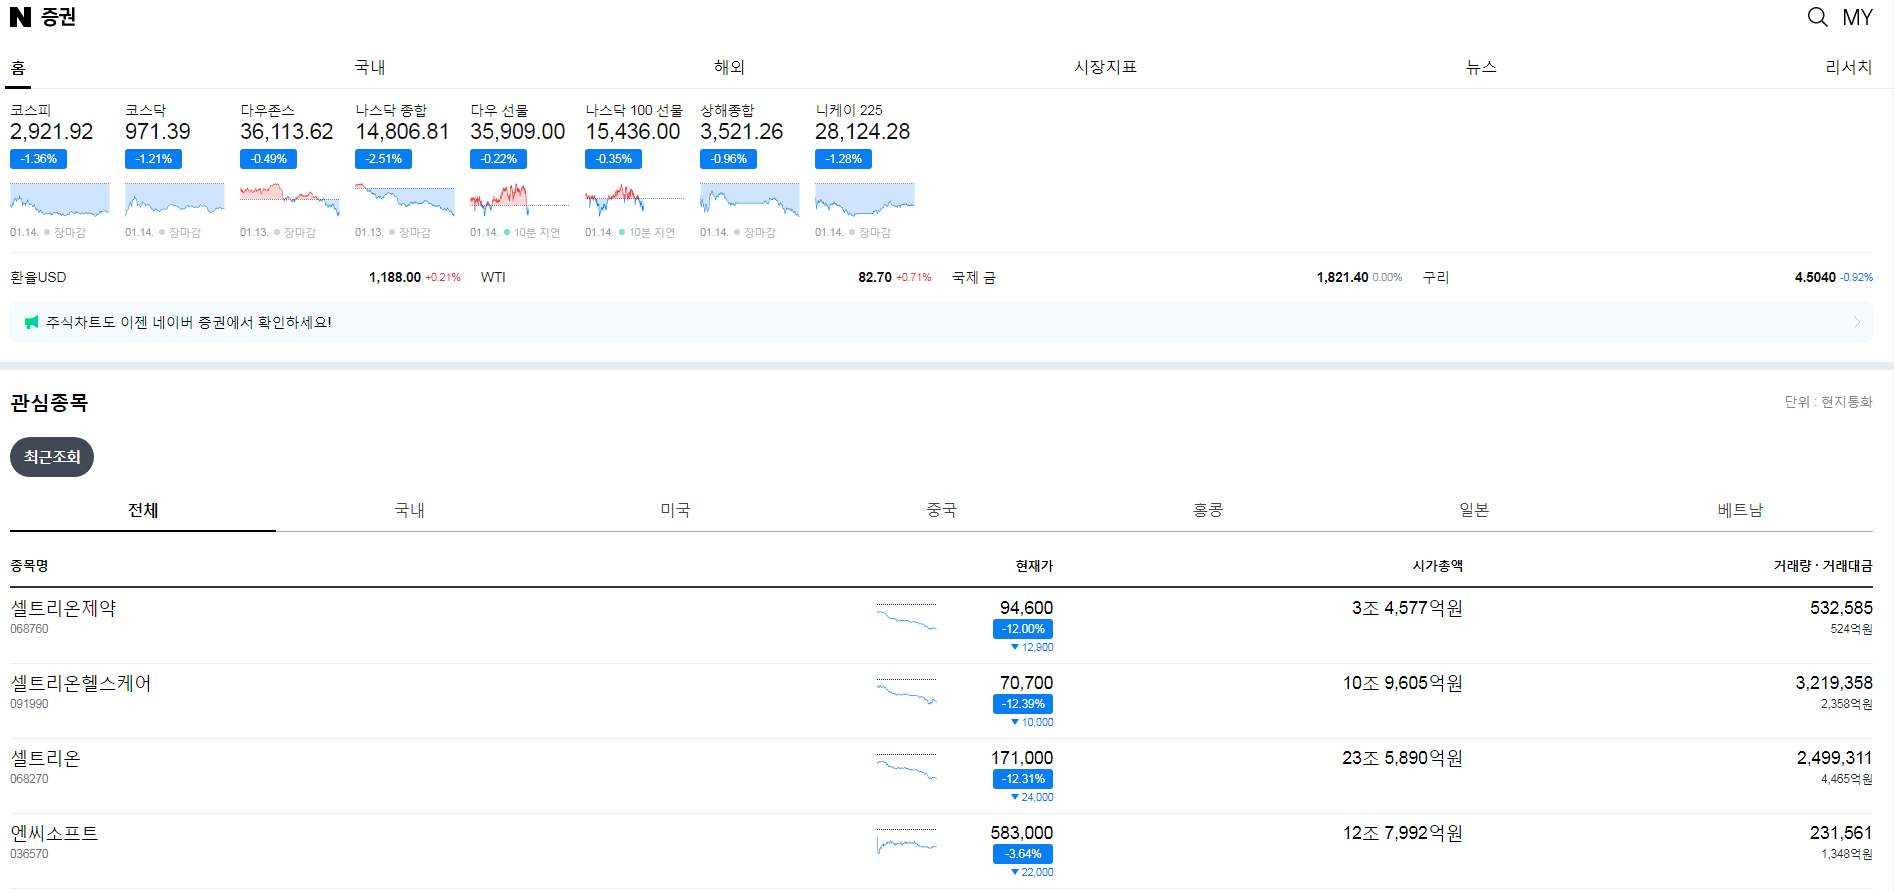Click the 관심종목 section heading
The height and width of the screenshot is (891, 1894).
[x=49, y=403]
